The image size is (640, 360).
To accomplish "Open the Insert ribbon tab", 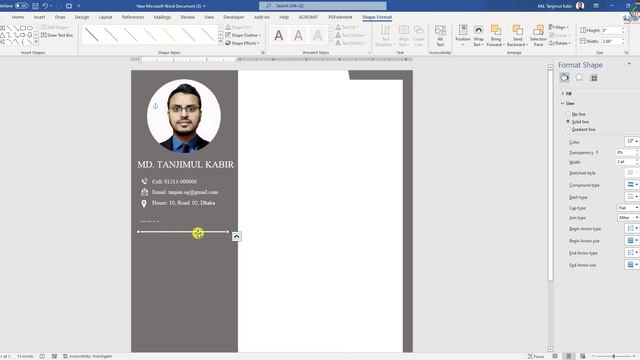I will [39, 17].
